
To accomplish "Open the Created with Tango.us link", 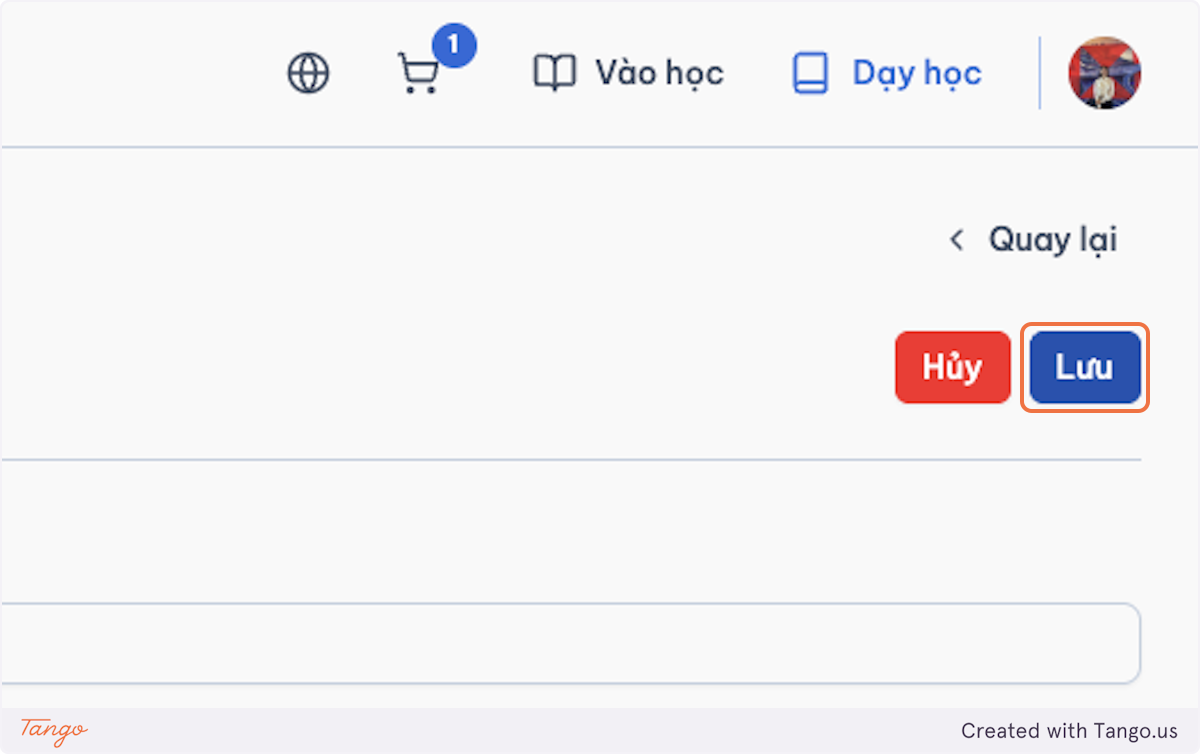I will pyautogui.click(x=1069, y=731).
